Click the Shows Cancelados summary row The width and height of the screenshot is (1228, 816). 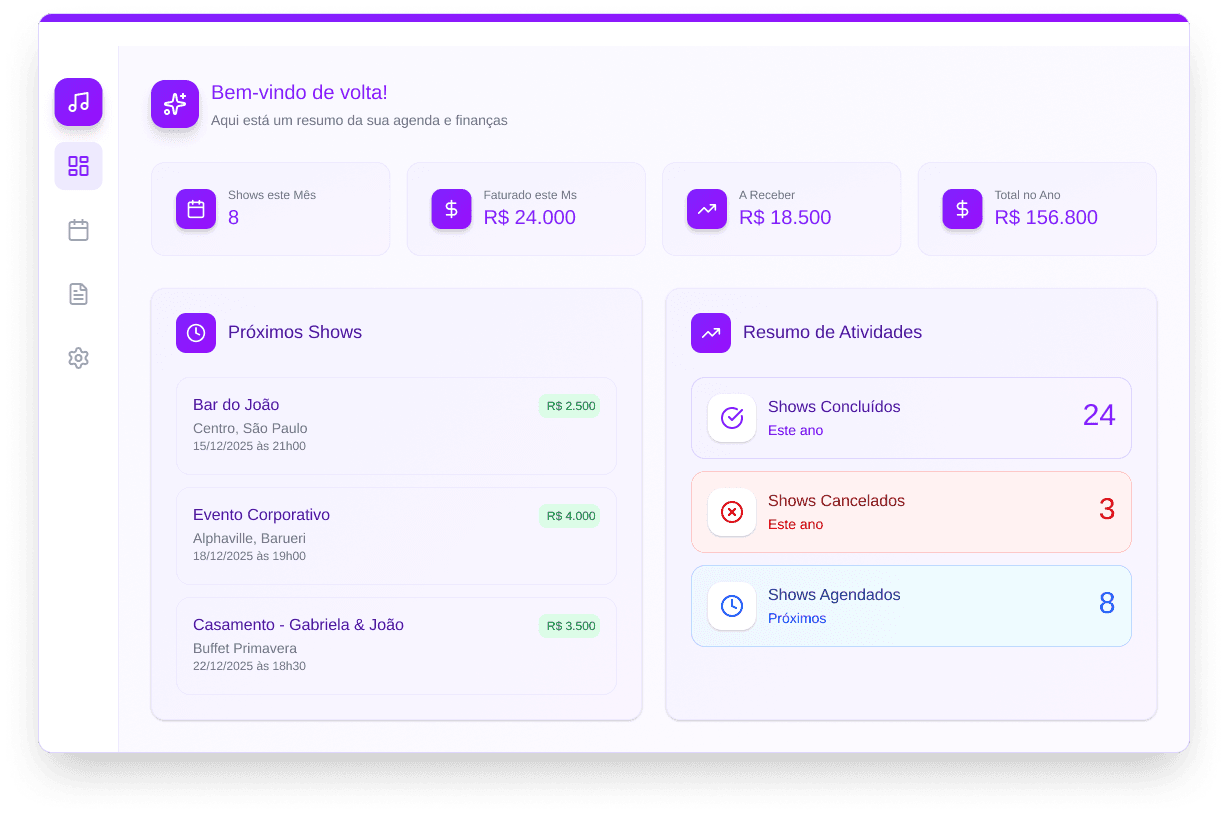coord(910,512)
